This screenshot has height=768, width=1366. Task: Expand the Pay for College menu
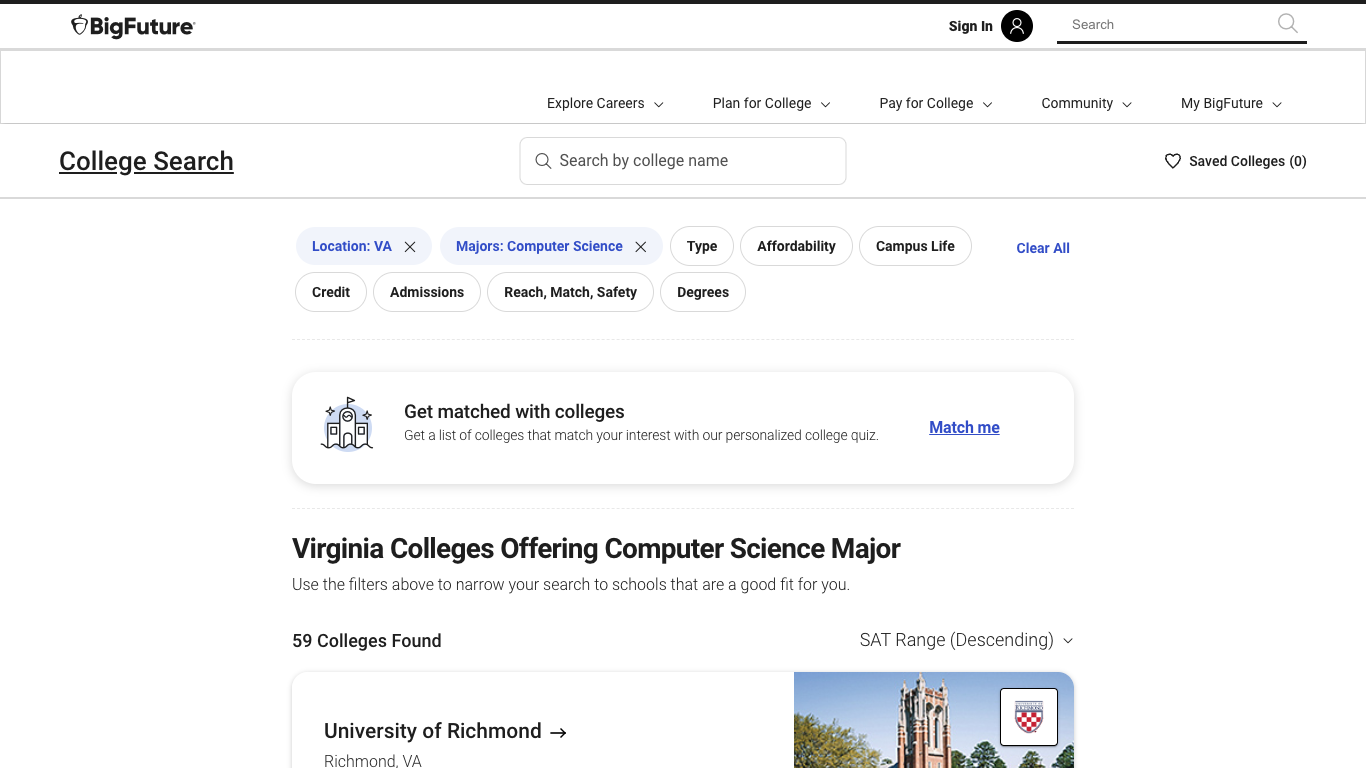[936, 103]
